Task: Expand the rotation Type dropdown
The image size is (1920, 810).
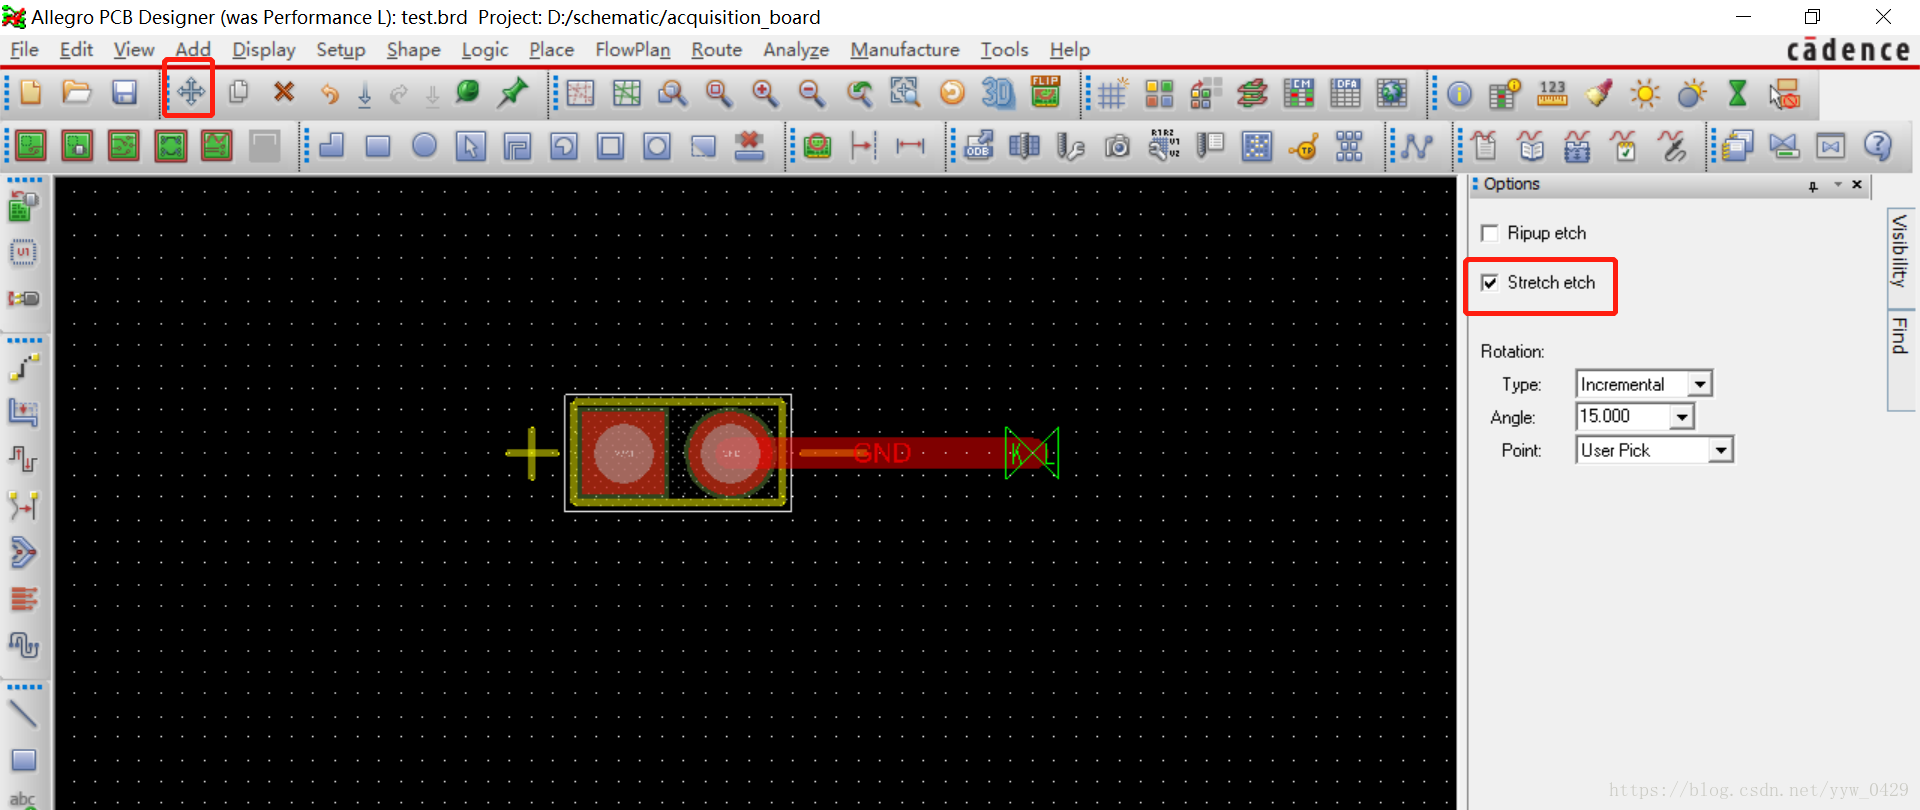Action: (x=1699, y=384)
